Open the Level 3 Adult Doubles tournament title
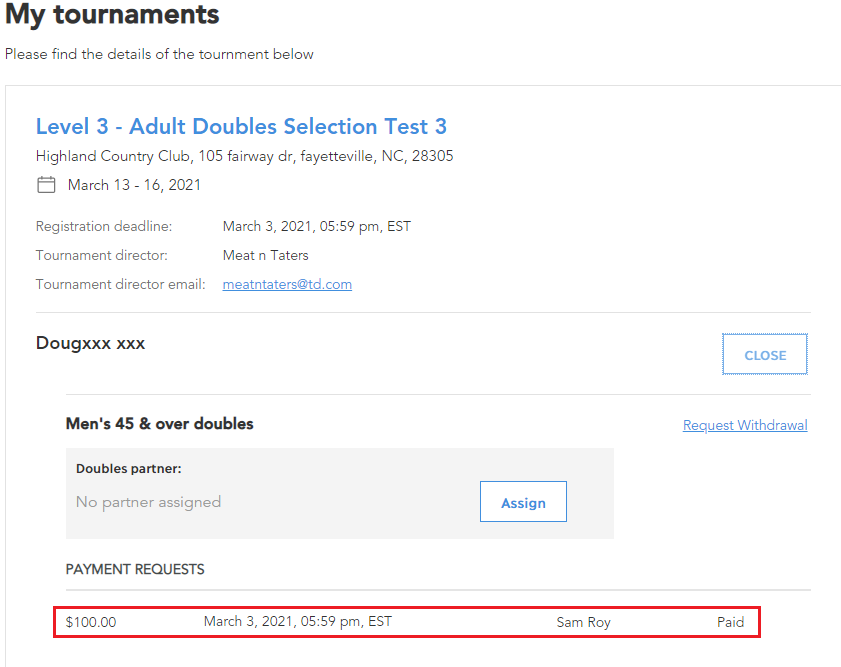841x667 pixels. coord(241,127)
